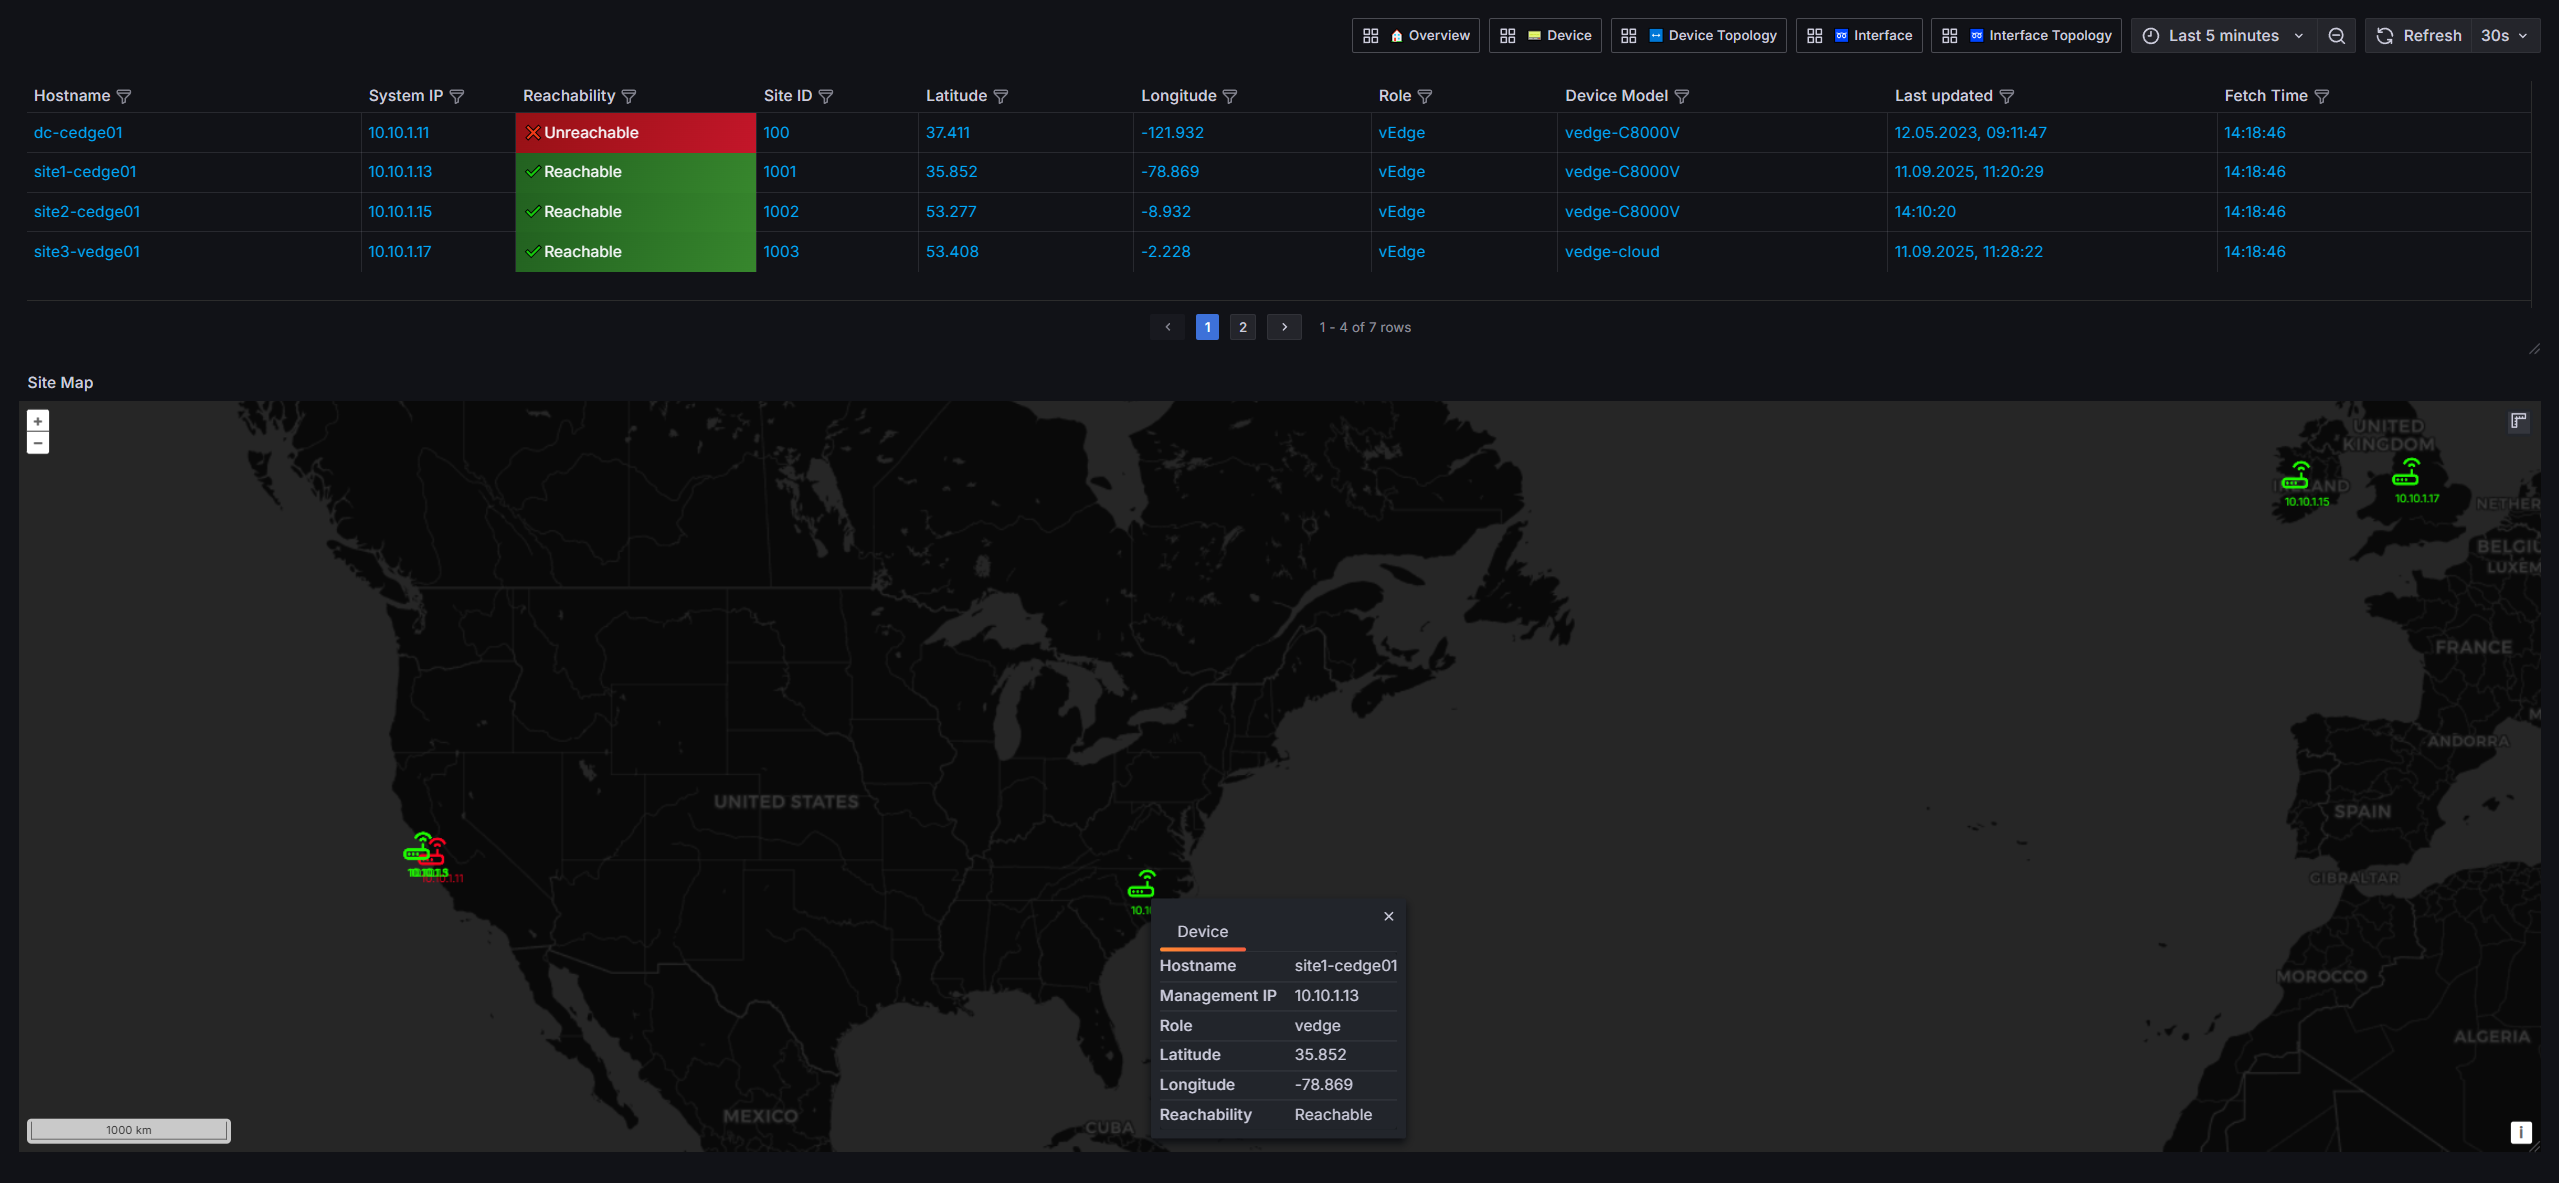The width and height of the screenshot is (2559, 1183).
Task: Zoom in on the site map
Action: click(x=38, y=421)
